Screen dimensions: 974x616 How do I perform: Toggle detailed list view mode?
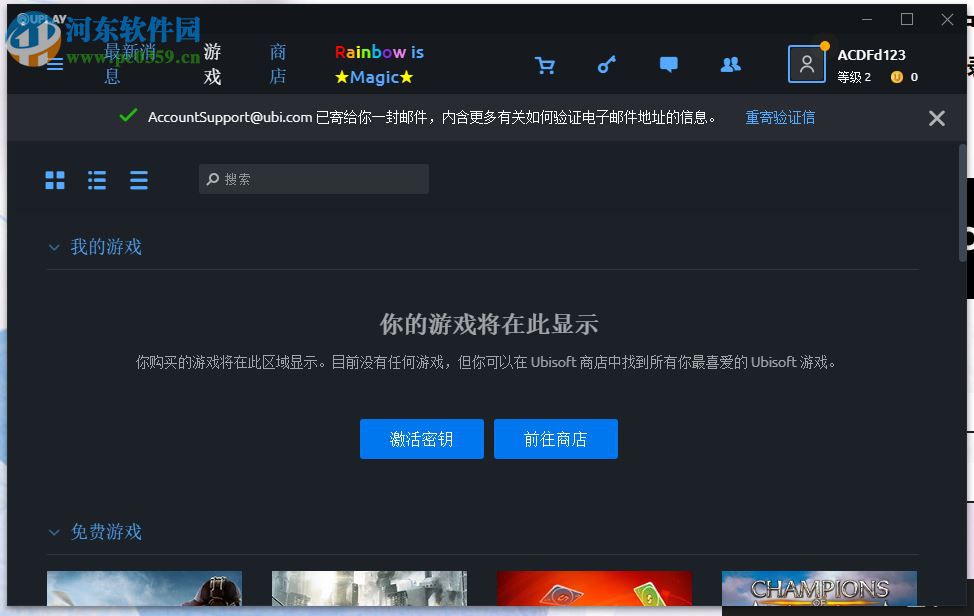tap(138, 180)
